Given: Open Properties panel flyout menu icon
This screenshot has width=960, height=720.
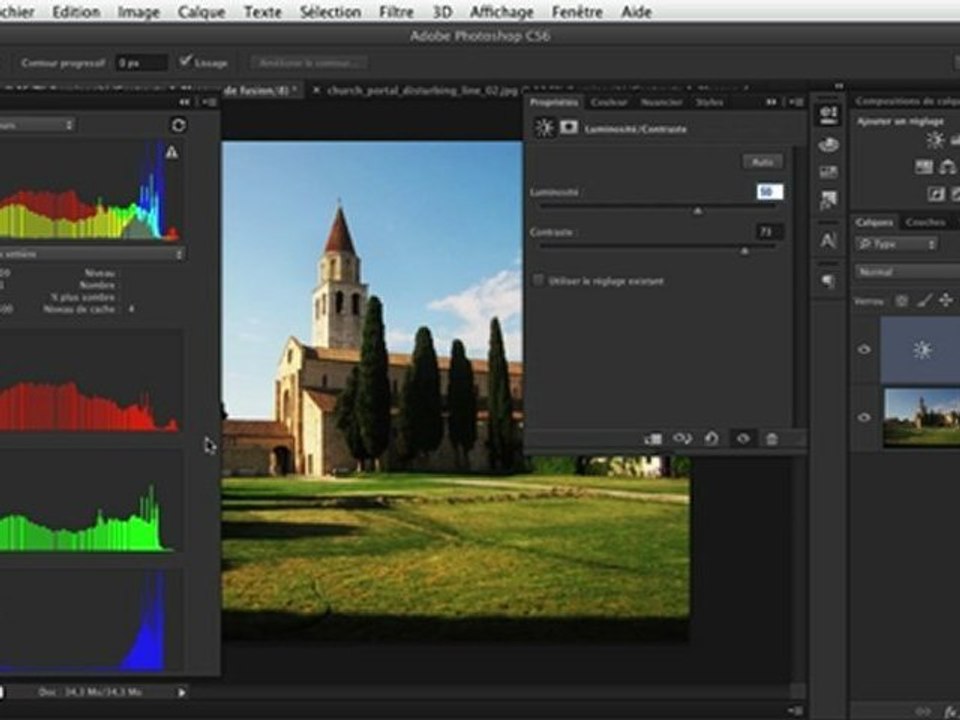Looking at the screenshot, I should [x=796, y=102].
